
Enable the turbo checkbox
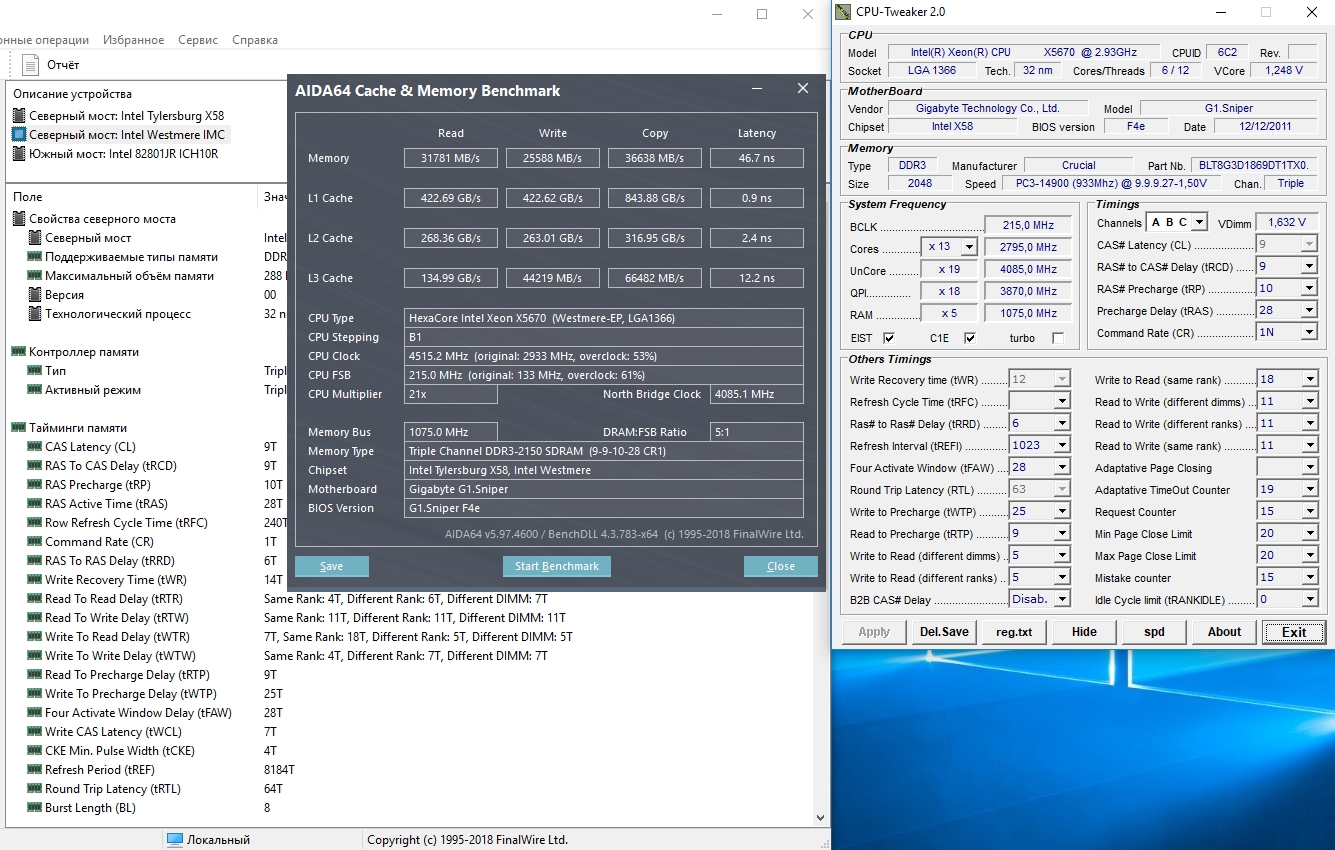pos(1058,338)
